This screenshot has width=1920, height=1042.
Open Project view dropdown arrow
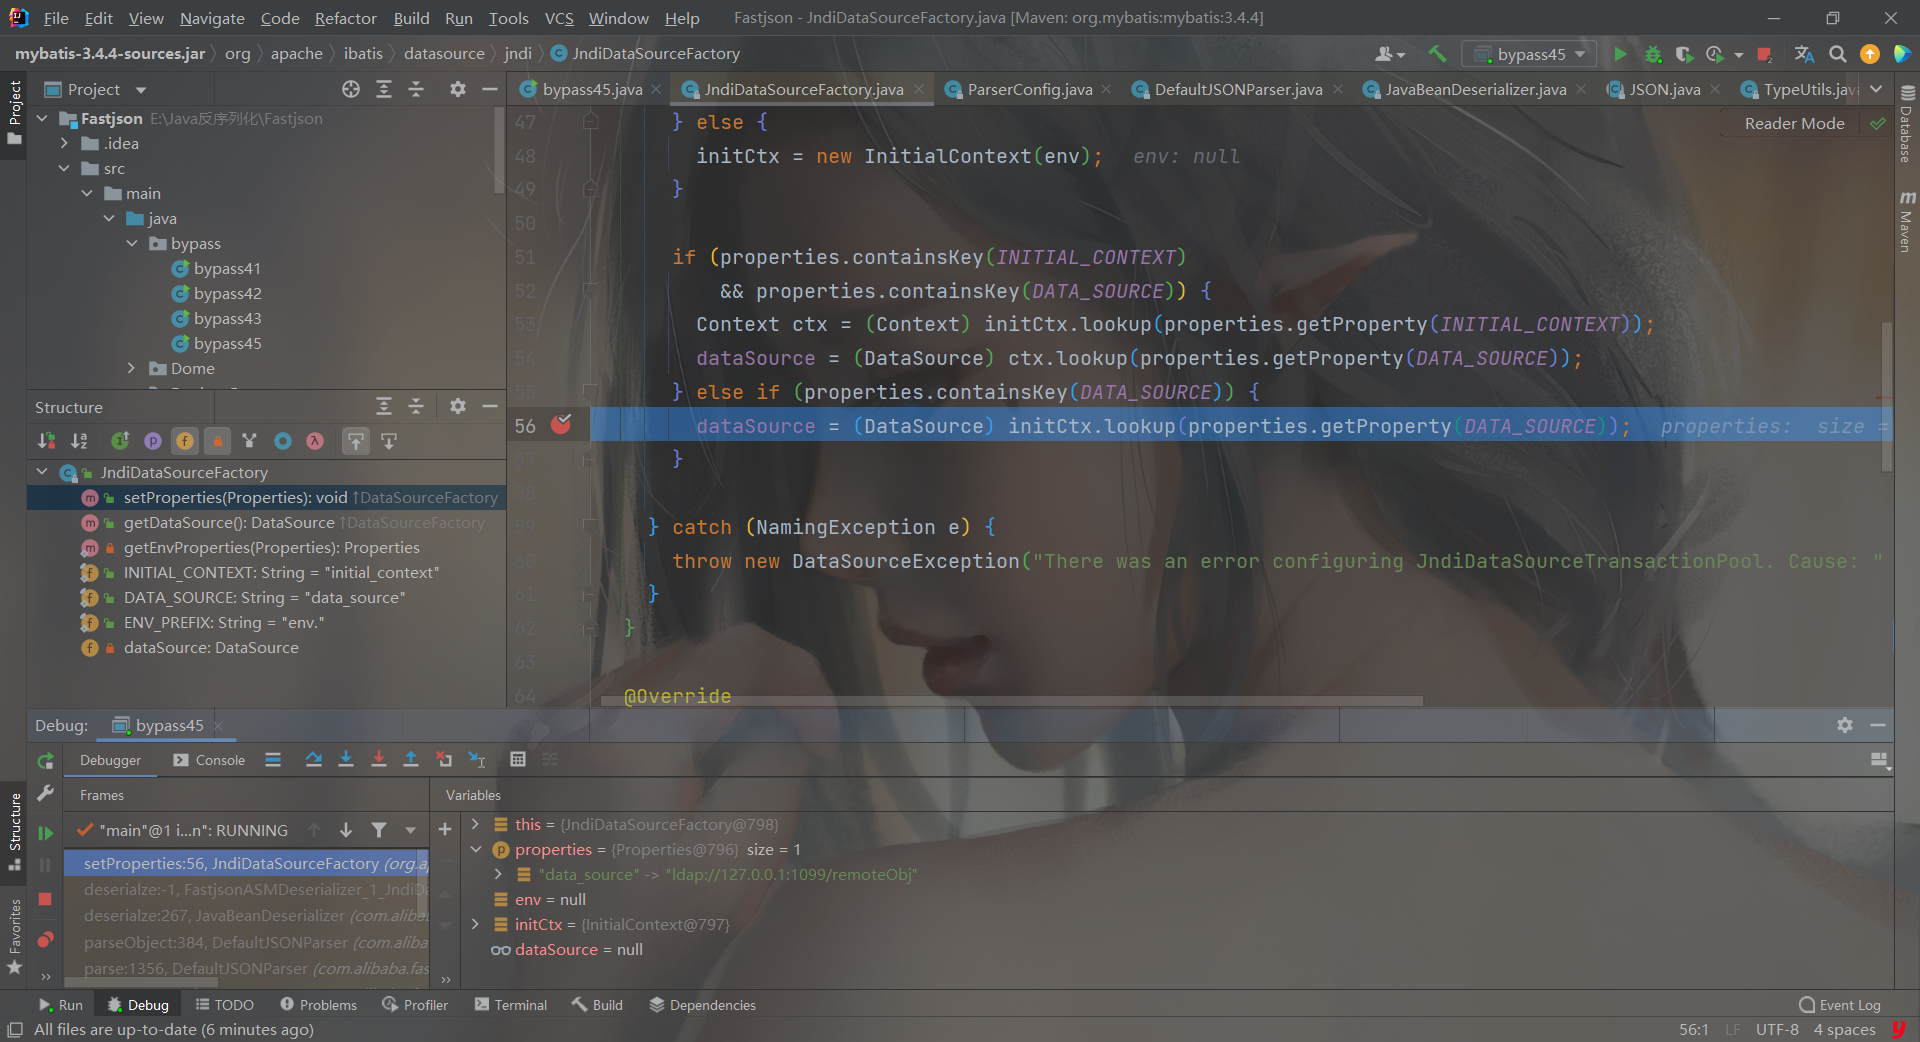(x=141, y=90)
